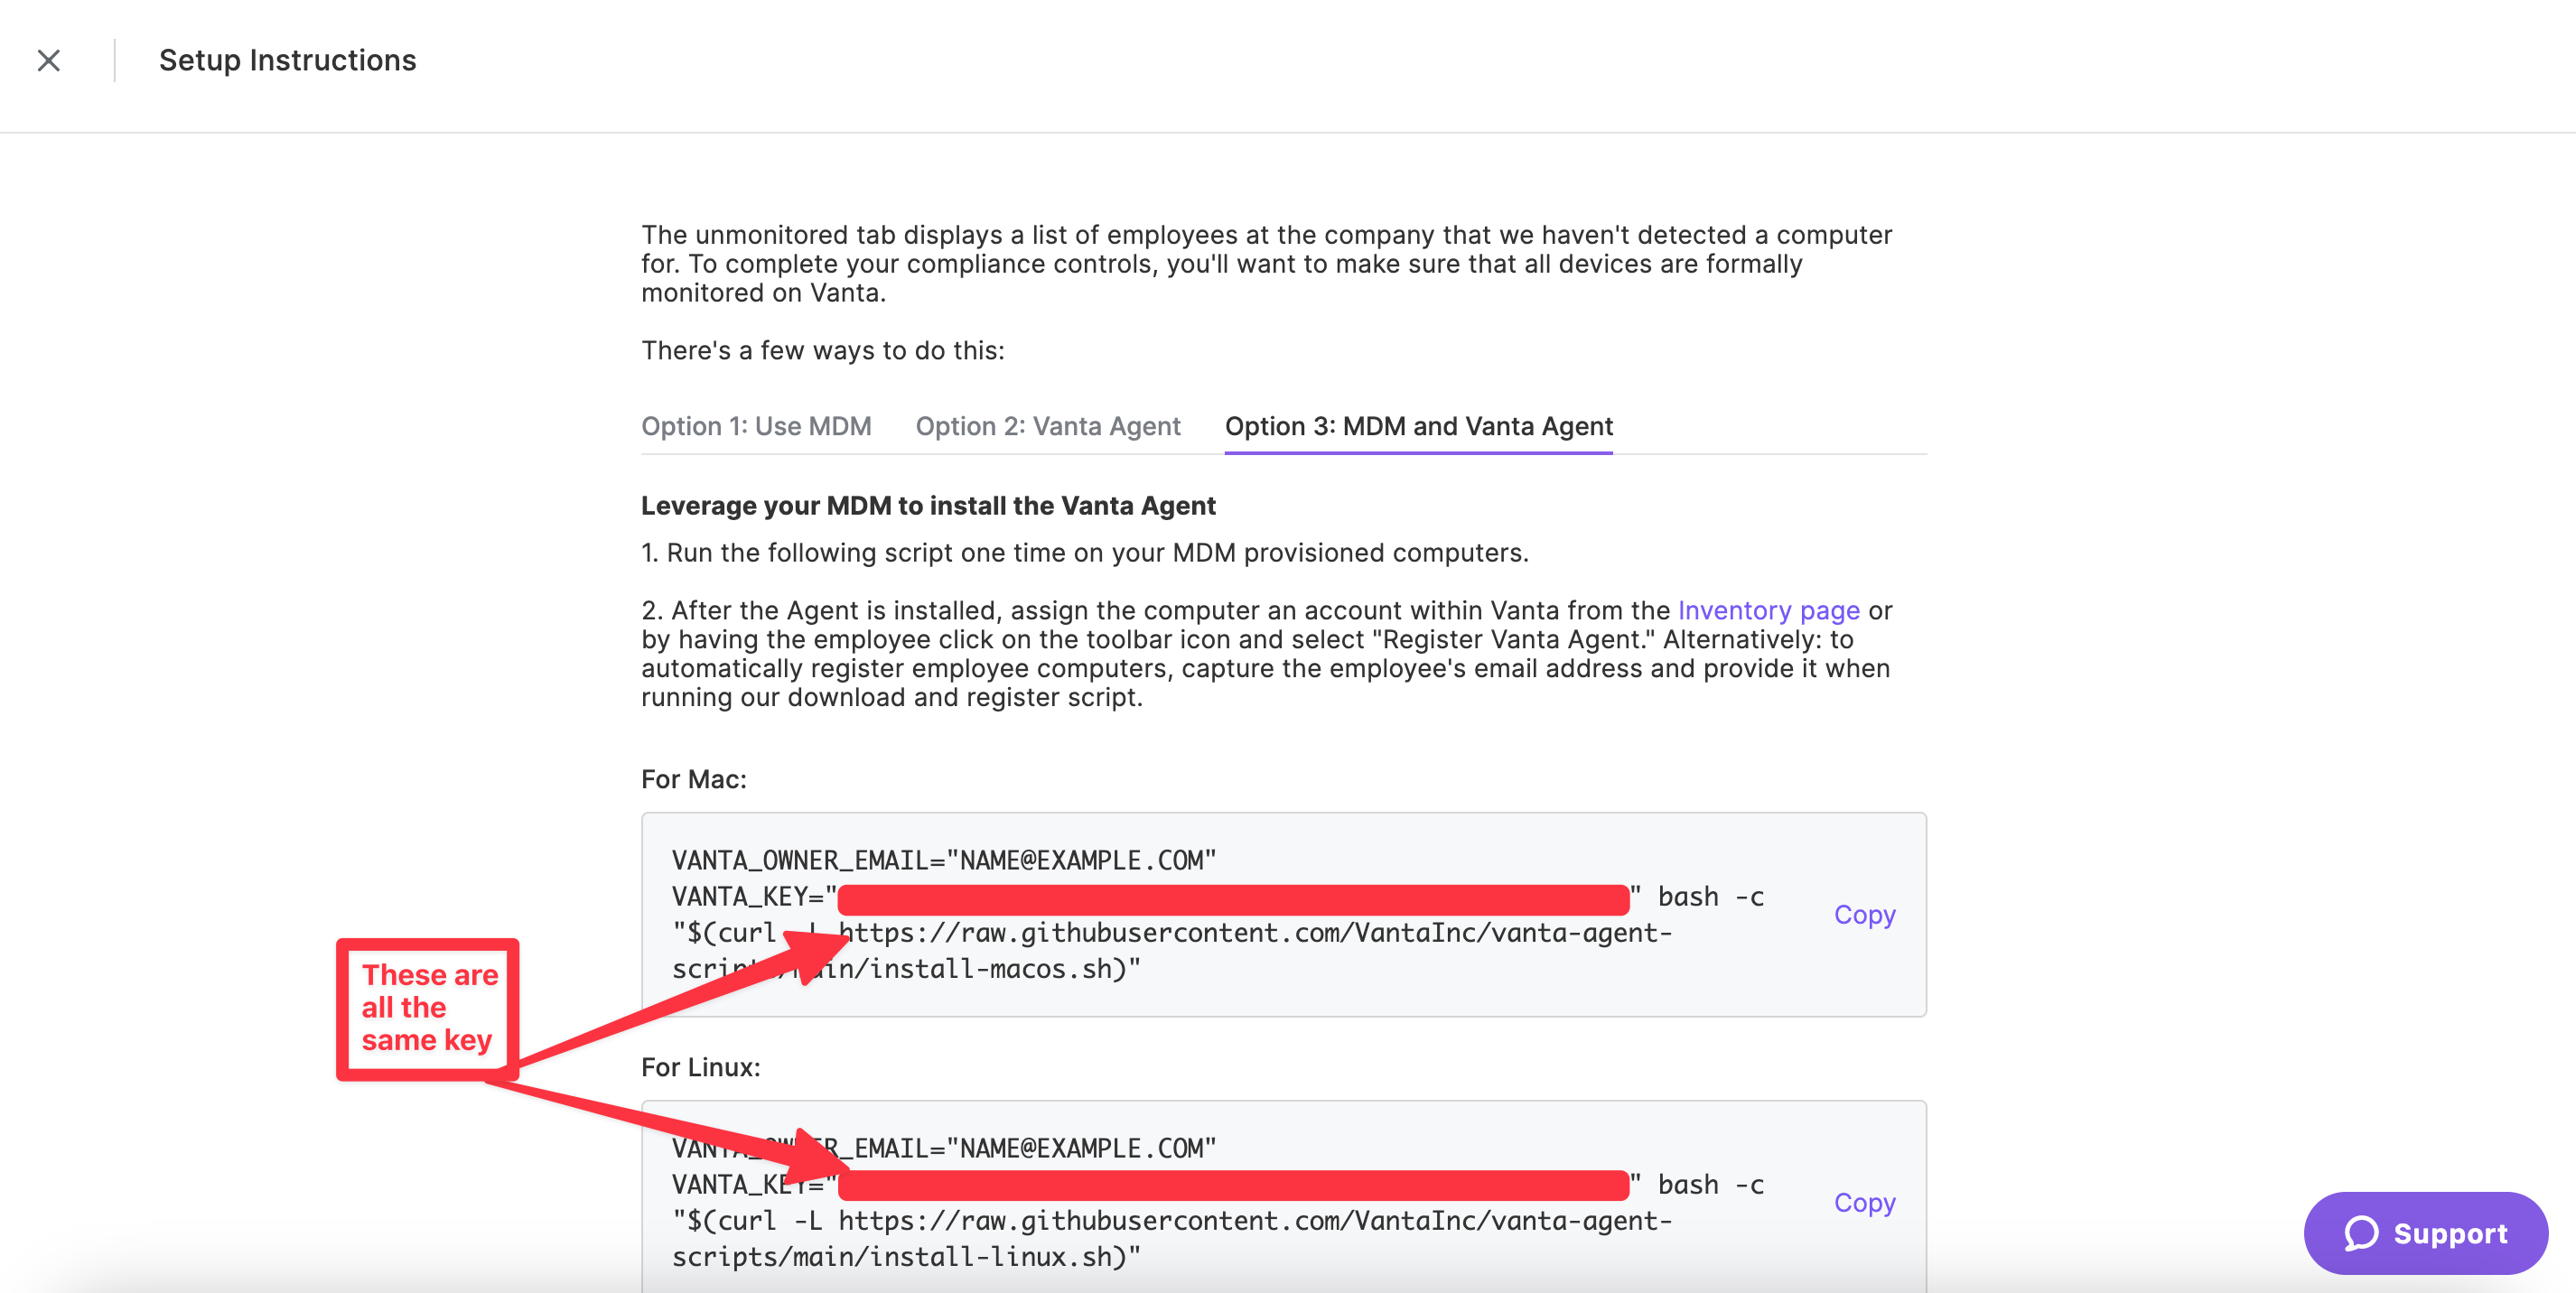Click the Linux VANTA_OWNER_EMAIL line

click(943, 1148)
